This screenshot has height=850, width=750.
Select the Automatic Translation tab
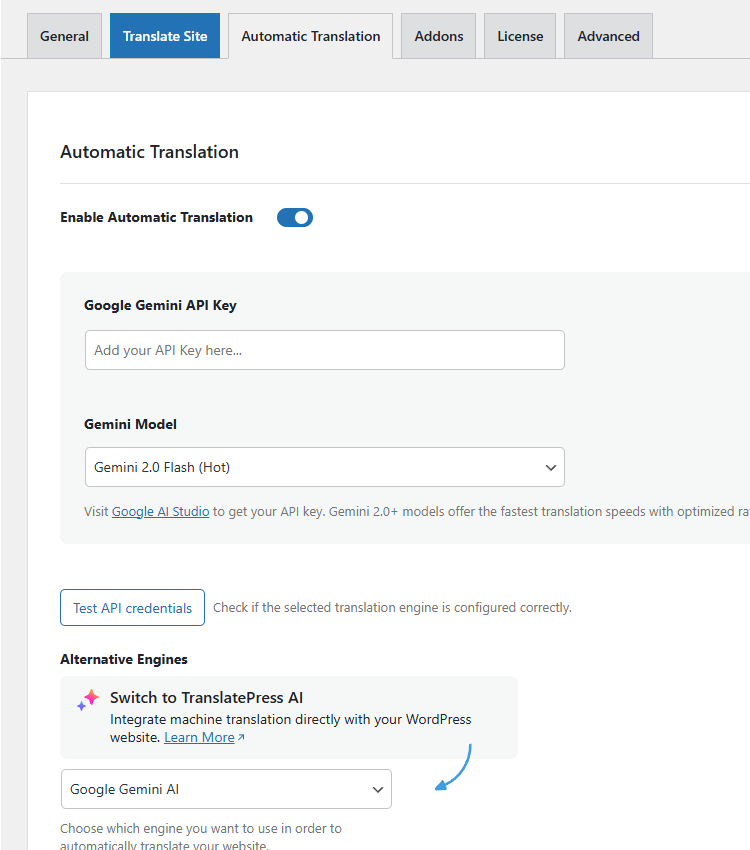coord(310,36)
